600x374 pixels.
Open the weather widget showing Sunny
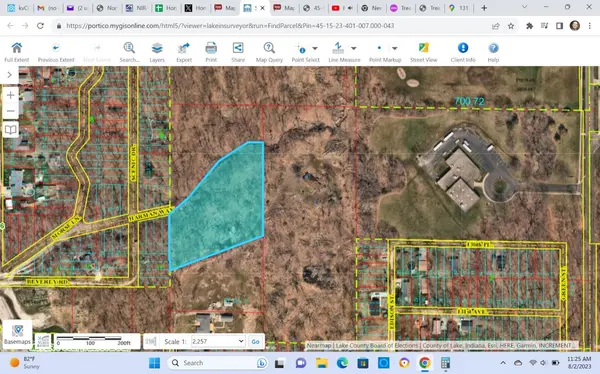(24, 363)
